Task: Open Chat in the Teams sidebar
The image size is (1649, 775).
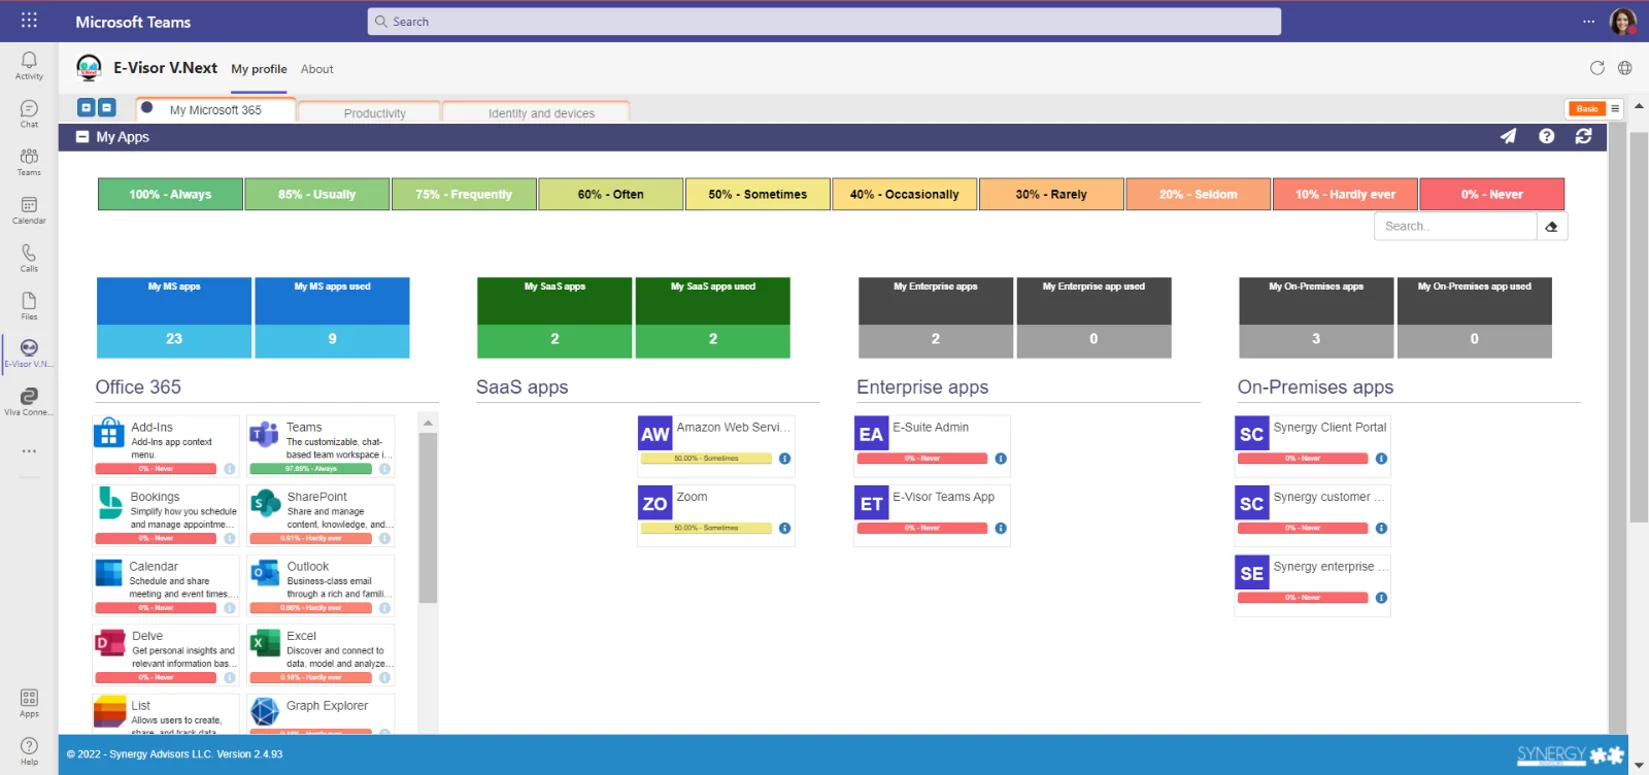Action: click(x=29, y=113)
